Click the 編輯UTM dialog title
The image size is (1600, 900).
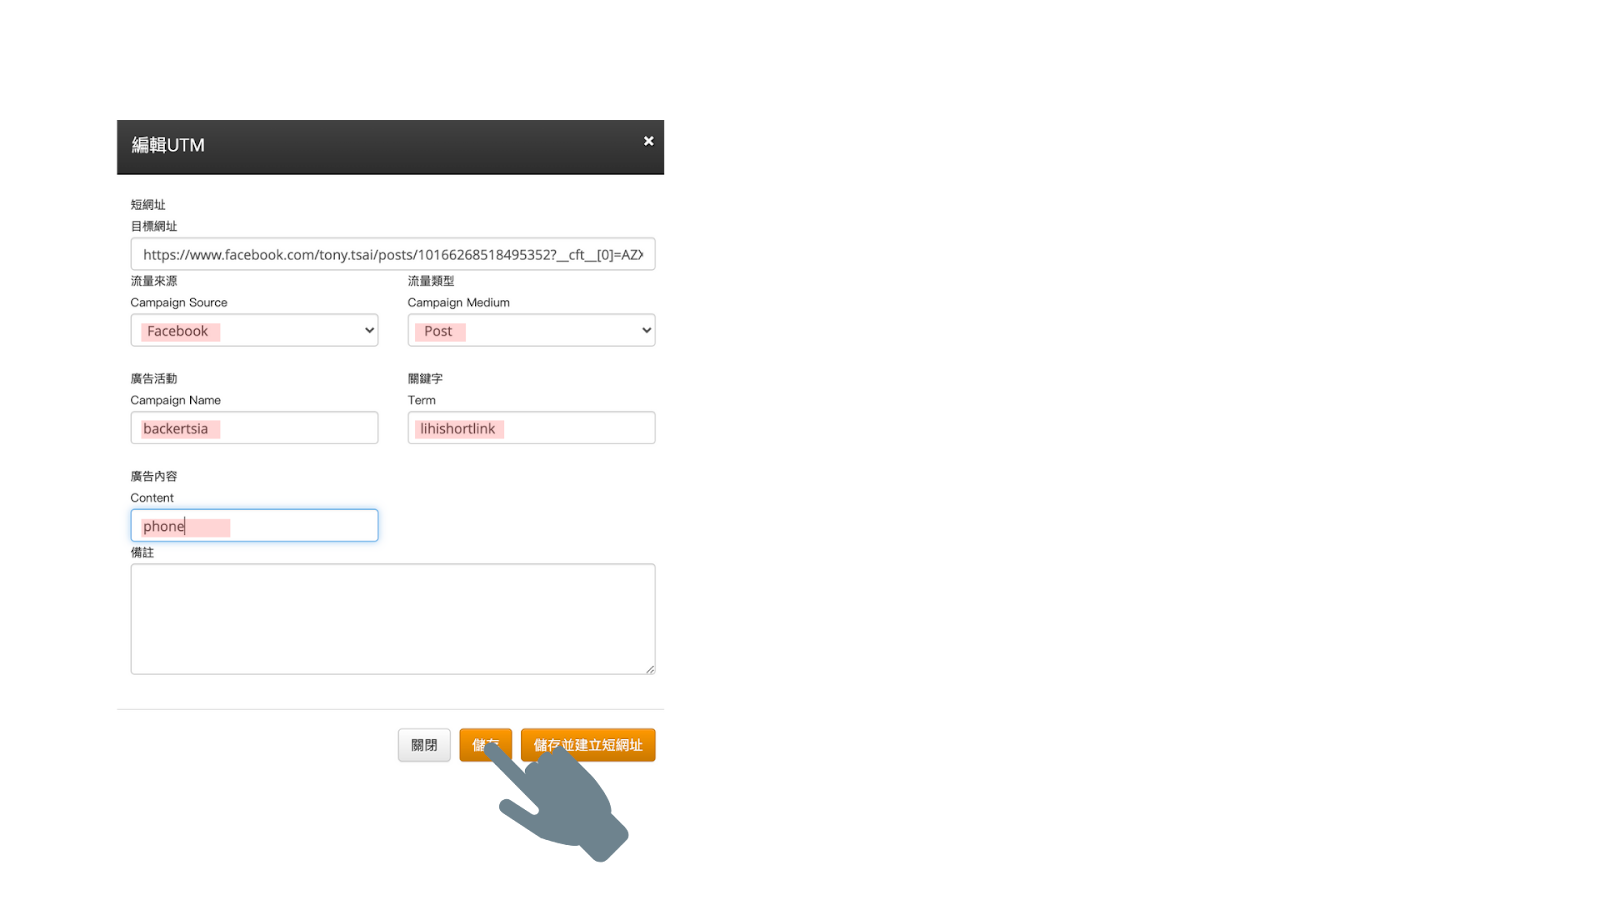(x=168, y=145)
